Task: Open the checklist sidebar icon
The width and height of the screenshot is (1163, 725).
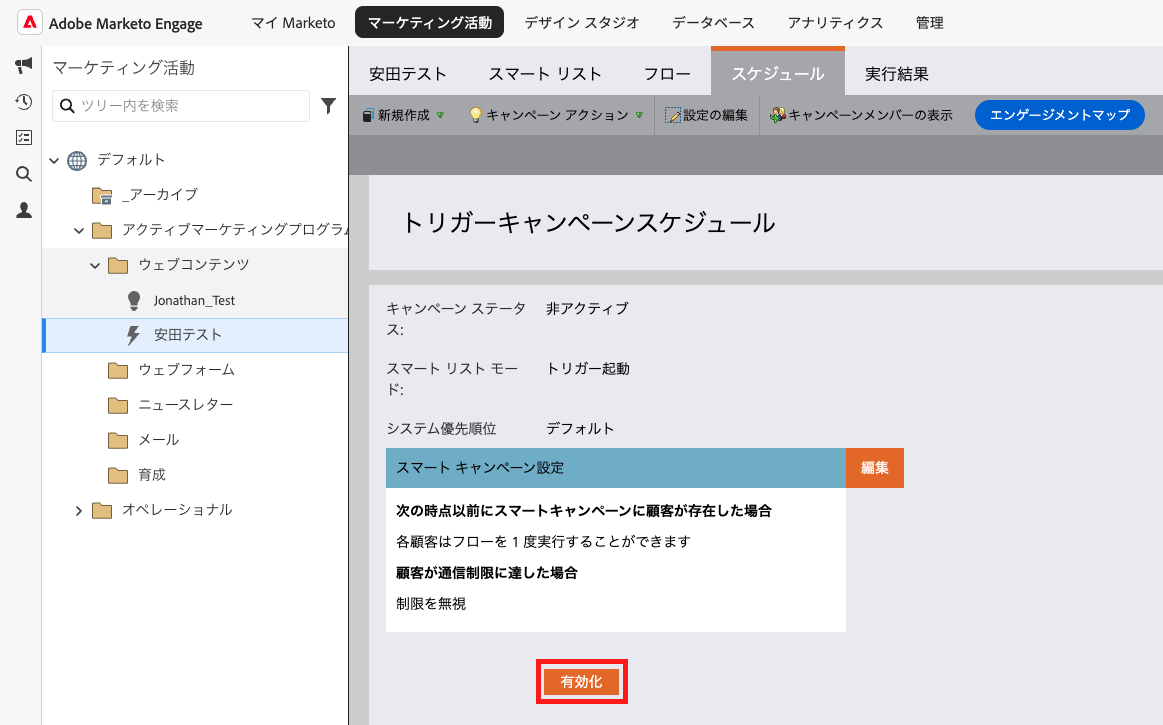Action: coord(24,137)
